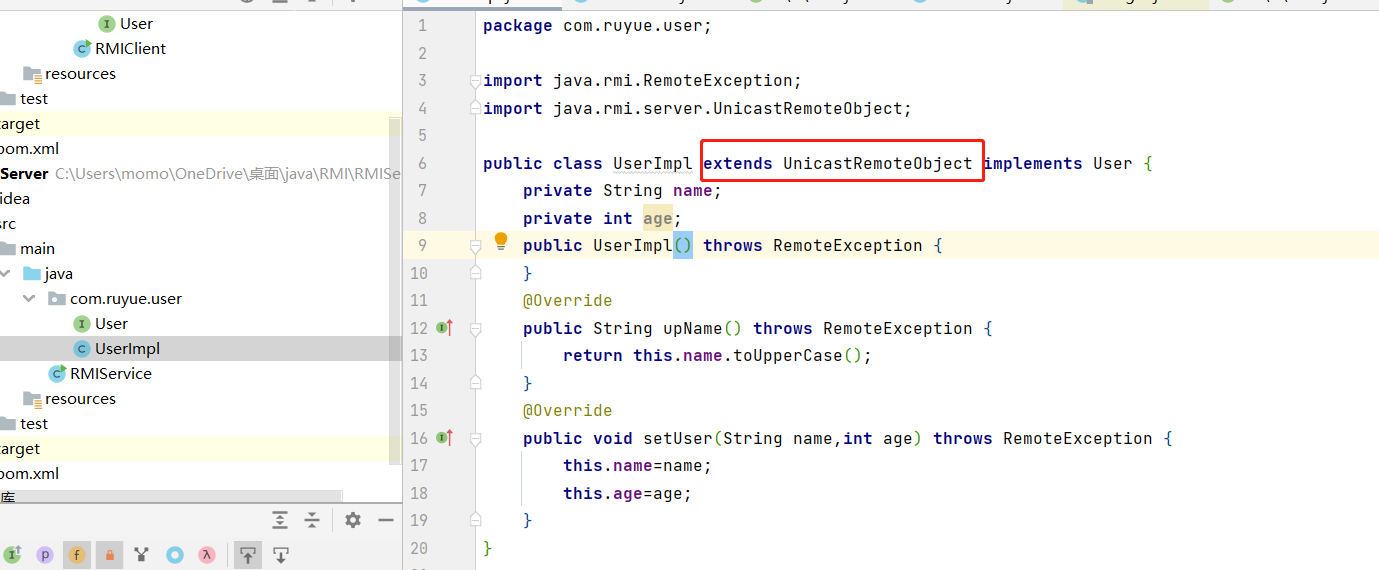
Task: Hide the Structure panel with minus icon
Action: pos(386,520)
